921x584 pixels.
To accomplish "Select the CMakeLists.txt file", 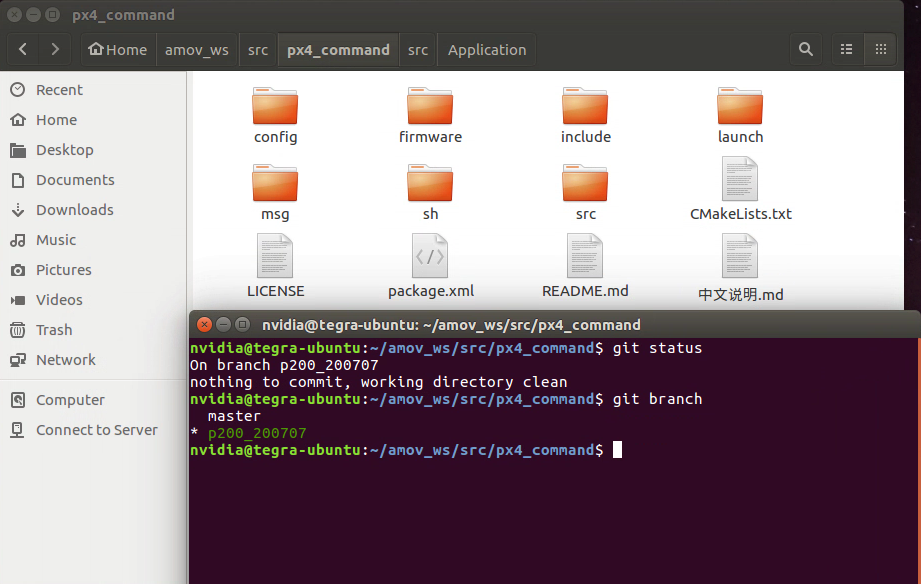I will 740,189.
